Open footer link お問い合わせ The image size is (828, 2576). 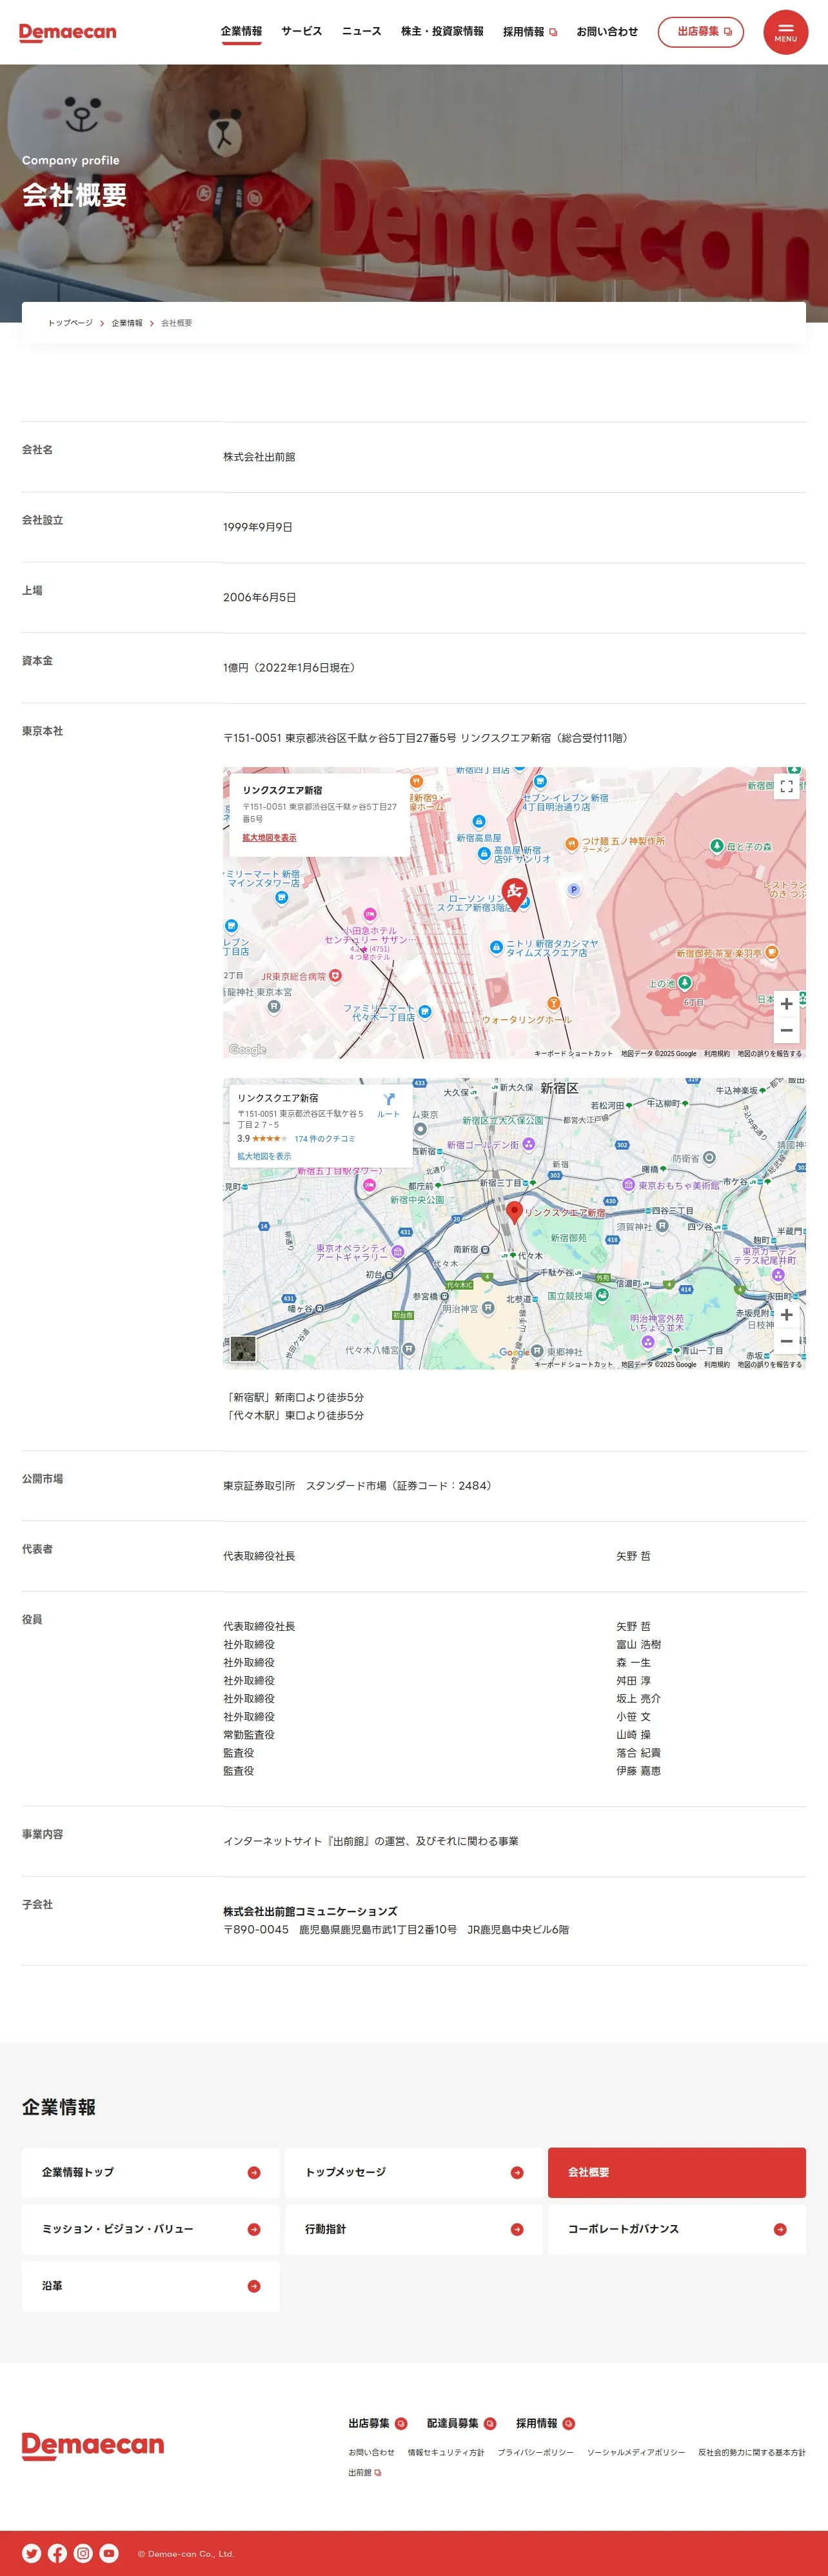[371, 2452]
